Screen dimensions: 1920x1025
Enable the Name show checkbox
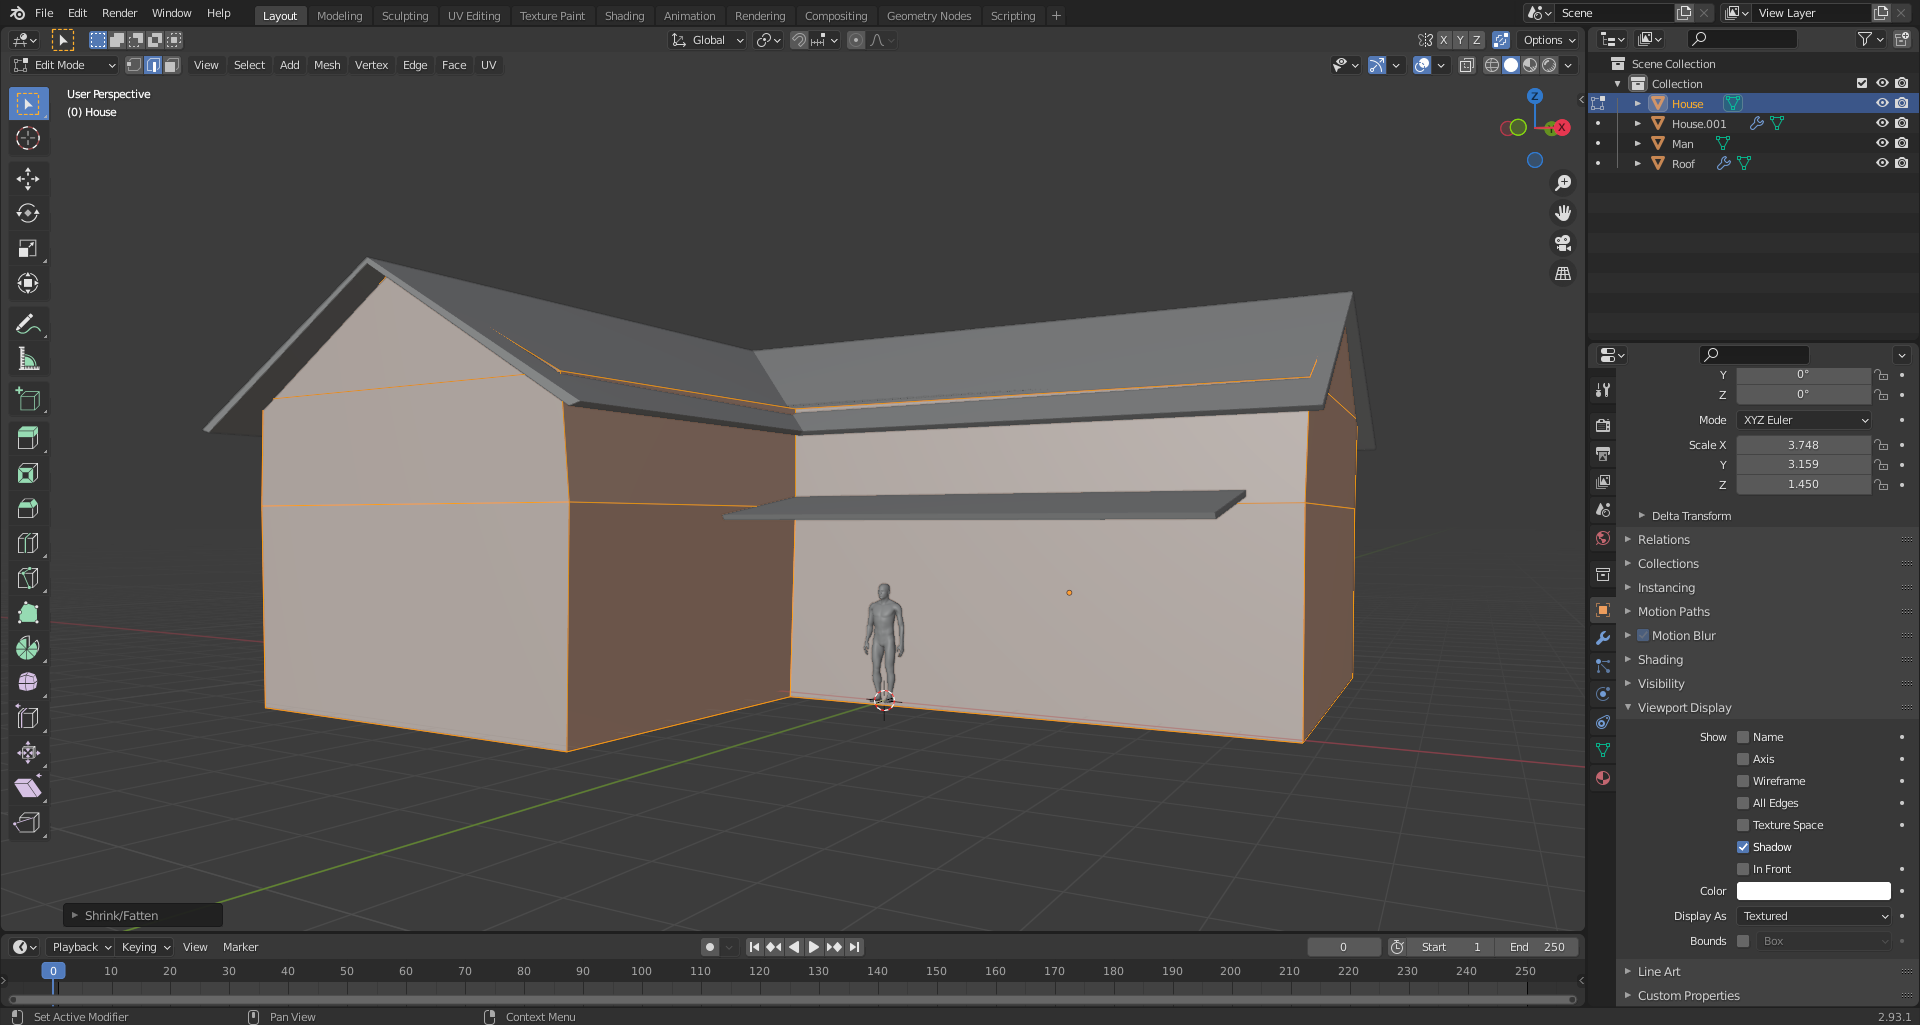[1743, 737]
